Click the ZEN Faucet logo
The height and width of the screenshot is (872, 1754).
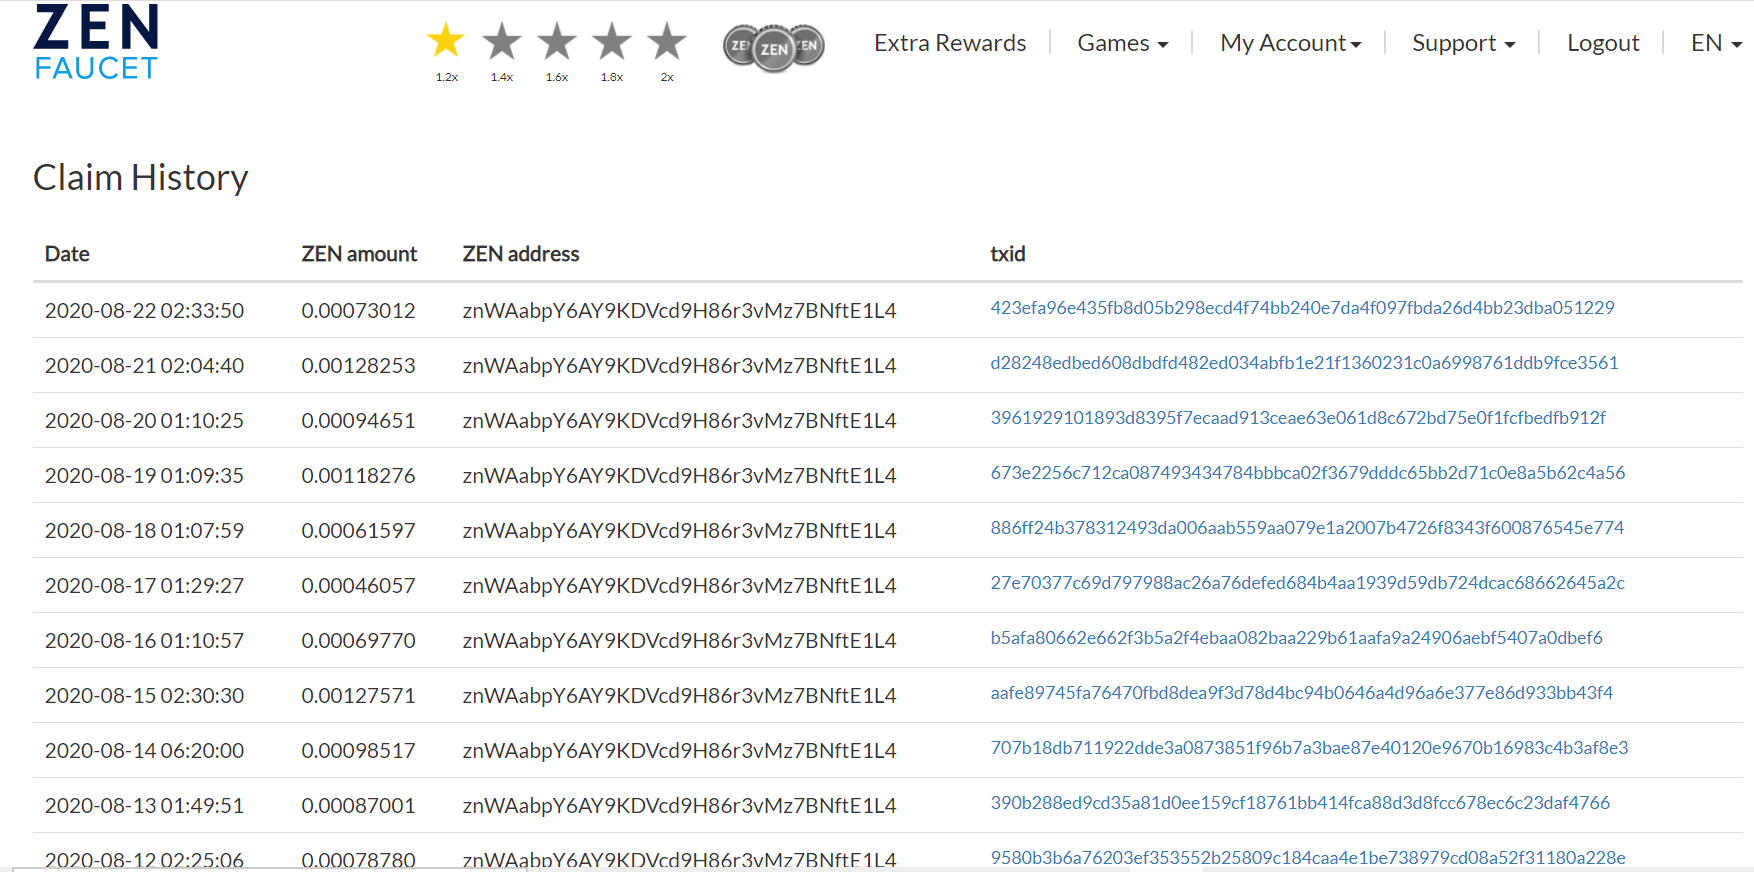click(x=96, y=42)
